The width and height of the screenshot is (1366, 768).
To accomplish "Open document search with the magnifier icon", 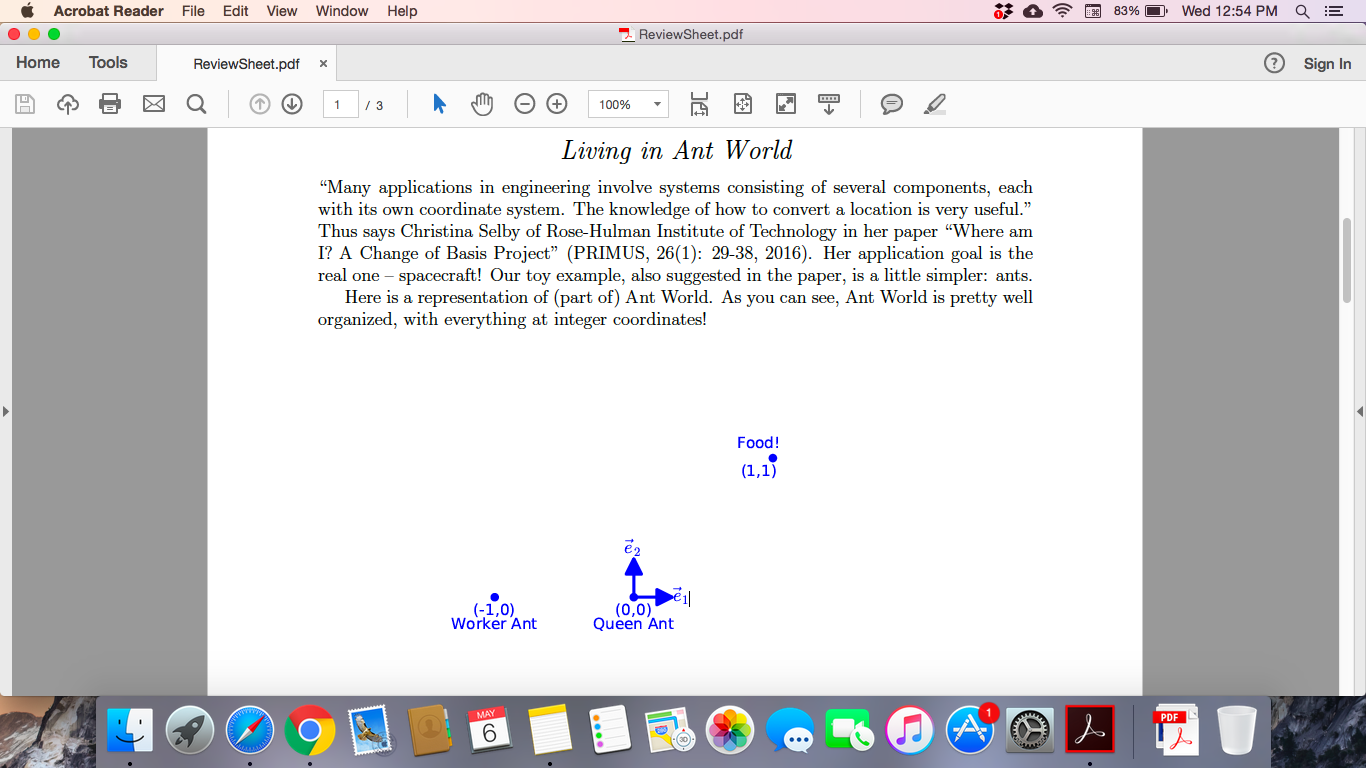I will click(x=196, y=103).
